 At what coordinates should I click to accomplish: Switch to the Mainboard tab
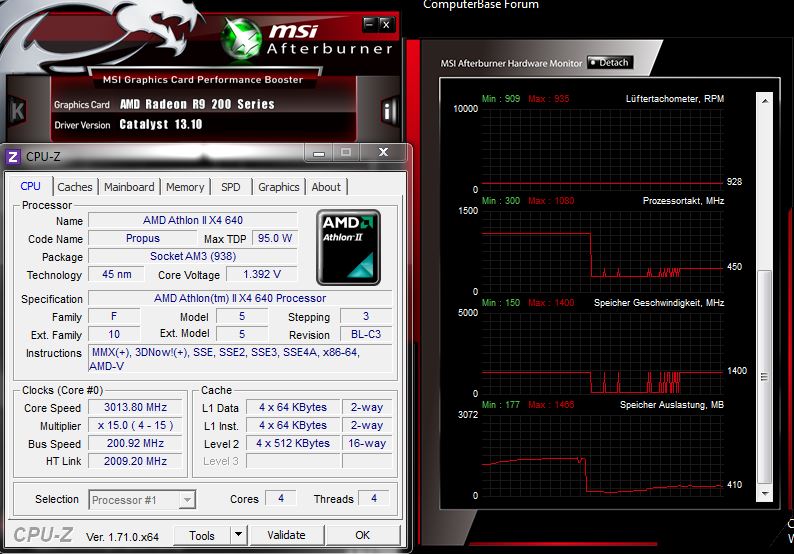coord(129,187)
